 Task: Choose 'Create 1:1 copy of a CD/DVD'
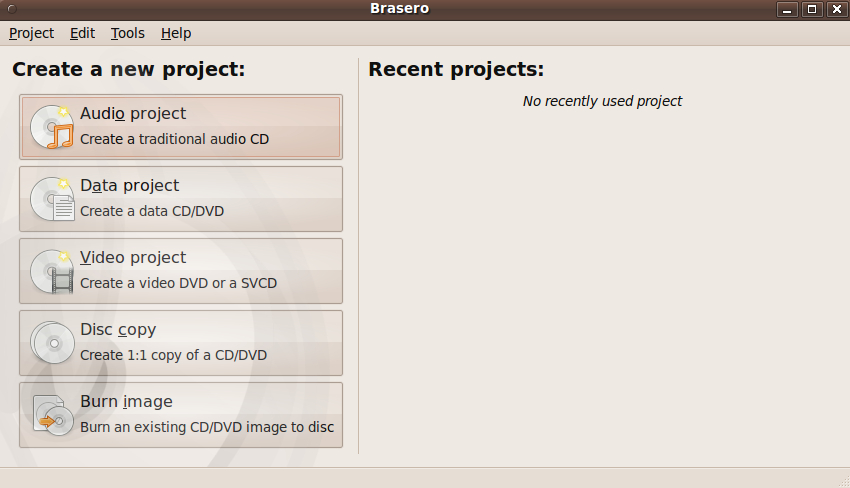(181, 343)
